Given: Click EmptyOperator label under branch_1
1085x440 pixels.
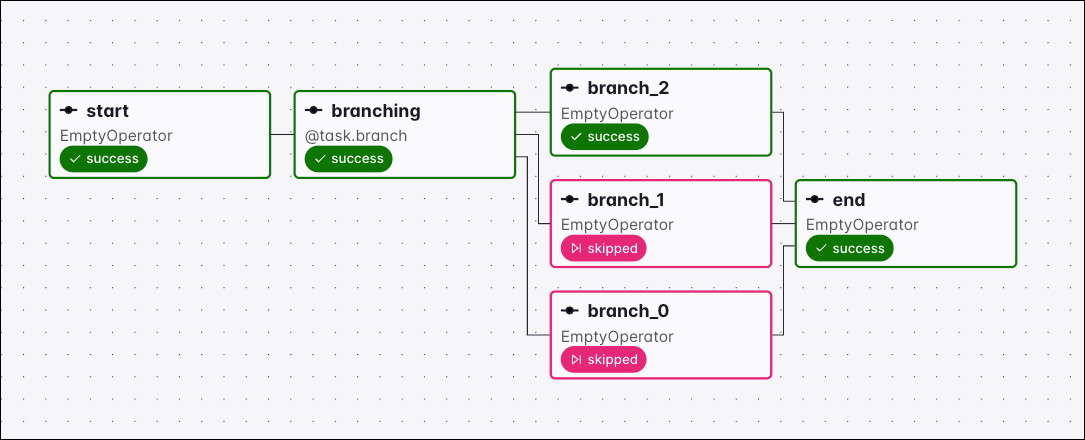Looking at the screenshot, I should 617,225.
